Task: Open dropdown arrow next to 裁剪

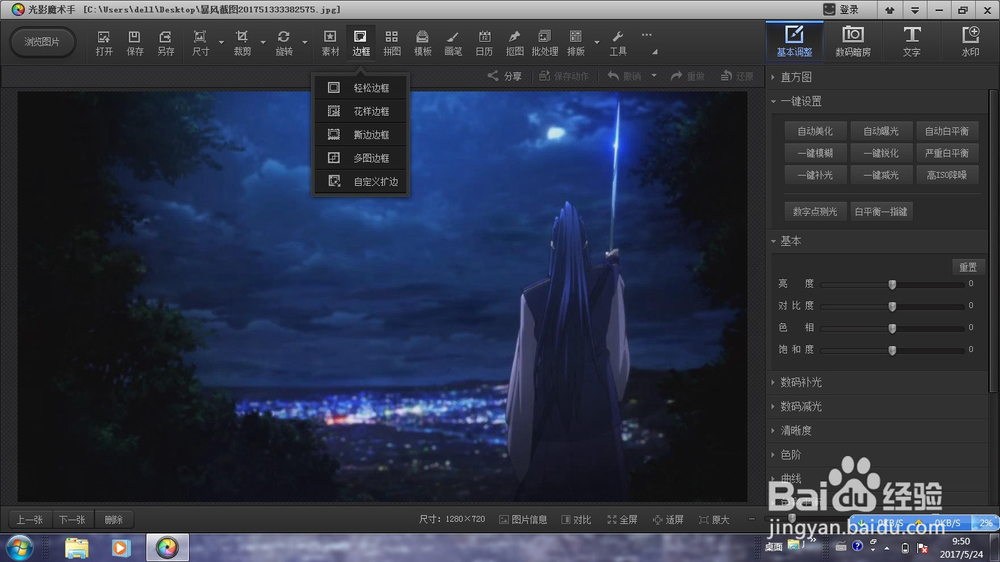Action: (x=263, y=43)
